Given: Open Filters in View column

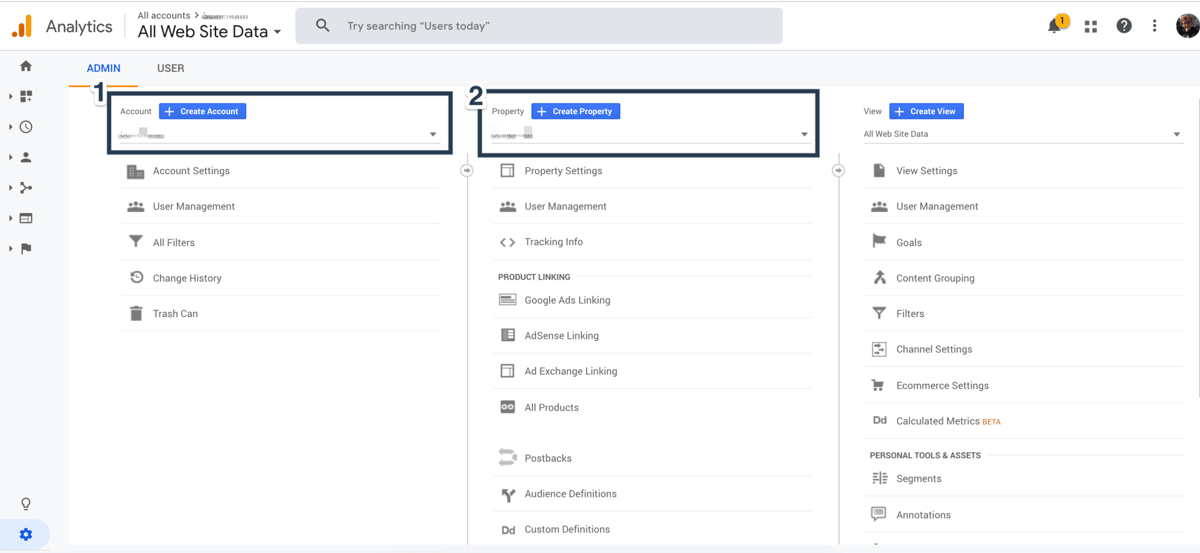Looking at the screenshot, I should (910, 314).
